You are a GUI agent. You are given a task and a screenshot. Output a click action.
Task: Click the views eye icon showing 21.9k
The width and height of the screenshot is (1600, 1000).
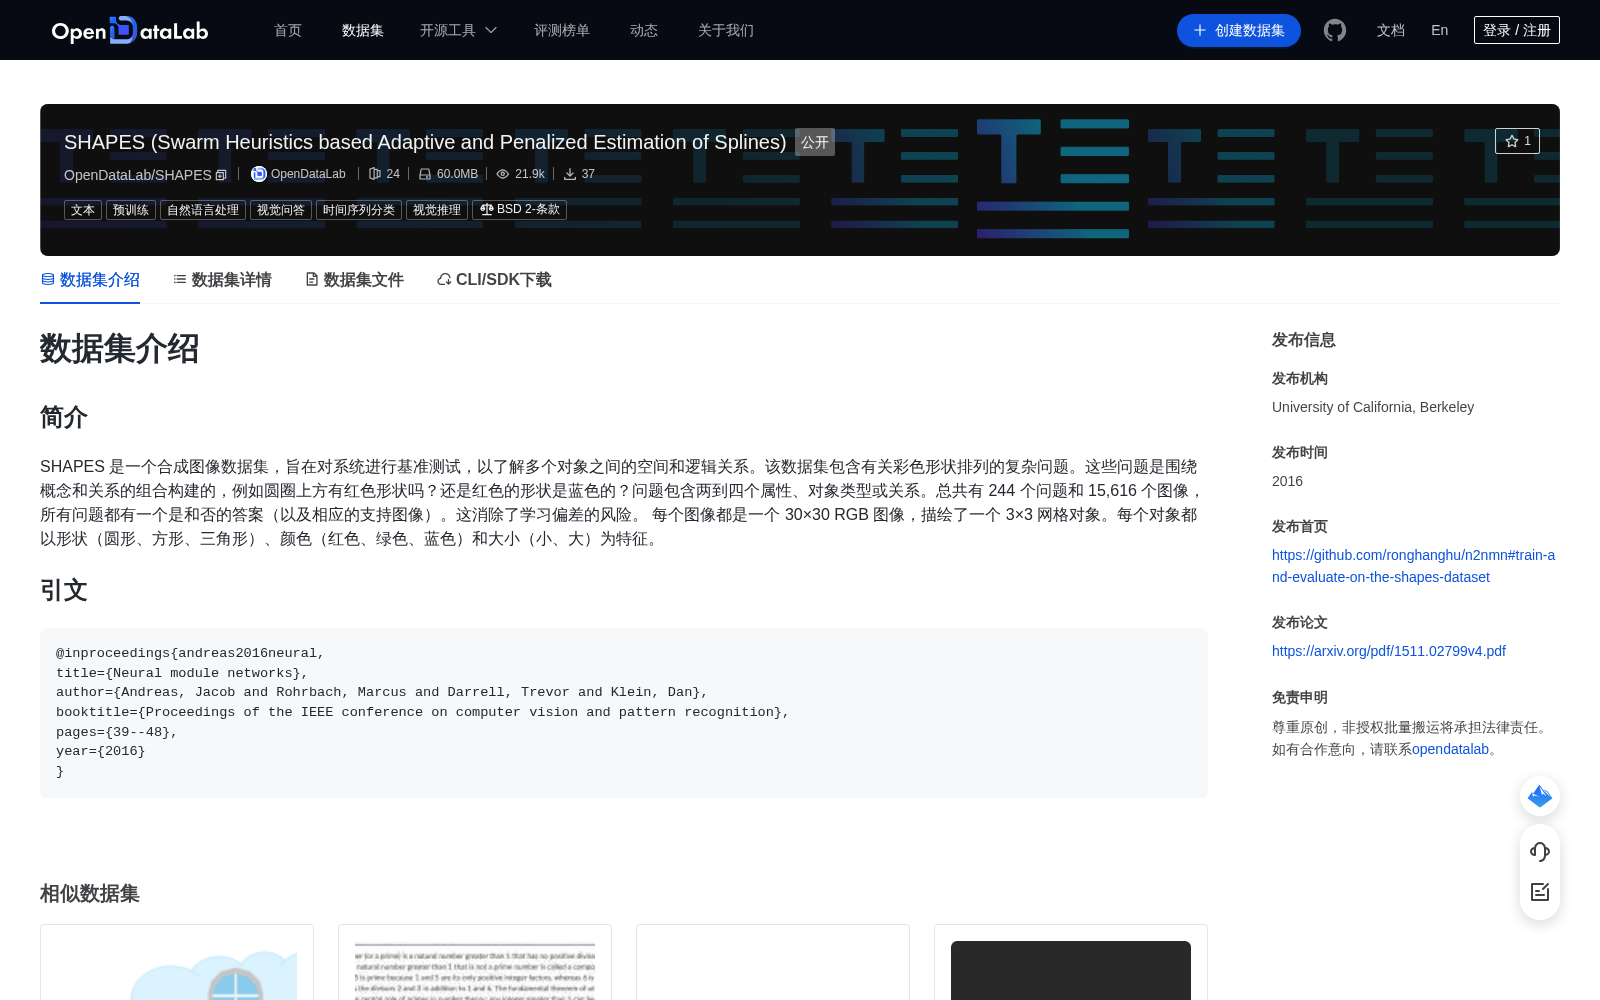click(x=503, y=174)
